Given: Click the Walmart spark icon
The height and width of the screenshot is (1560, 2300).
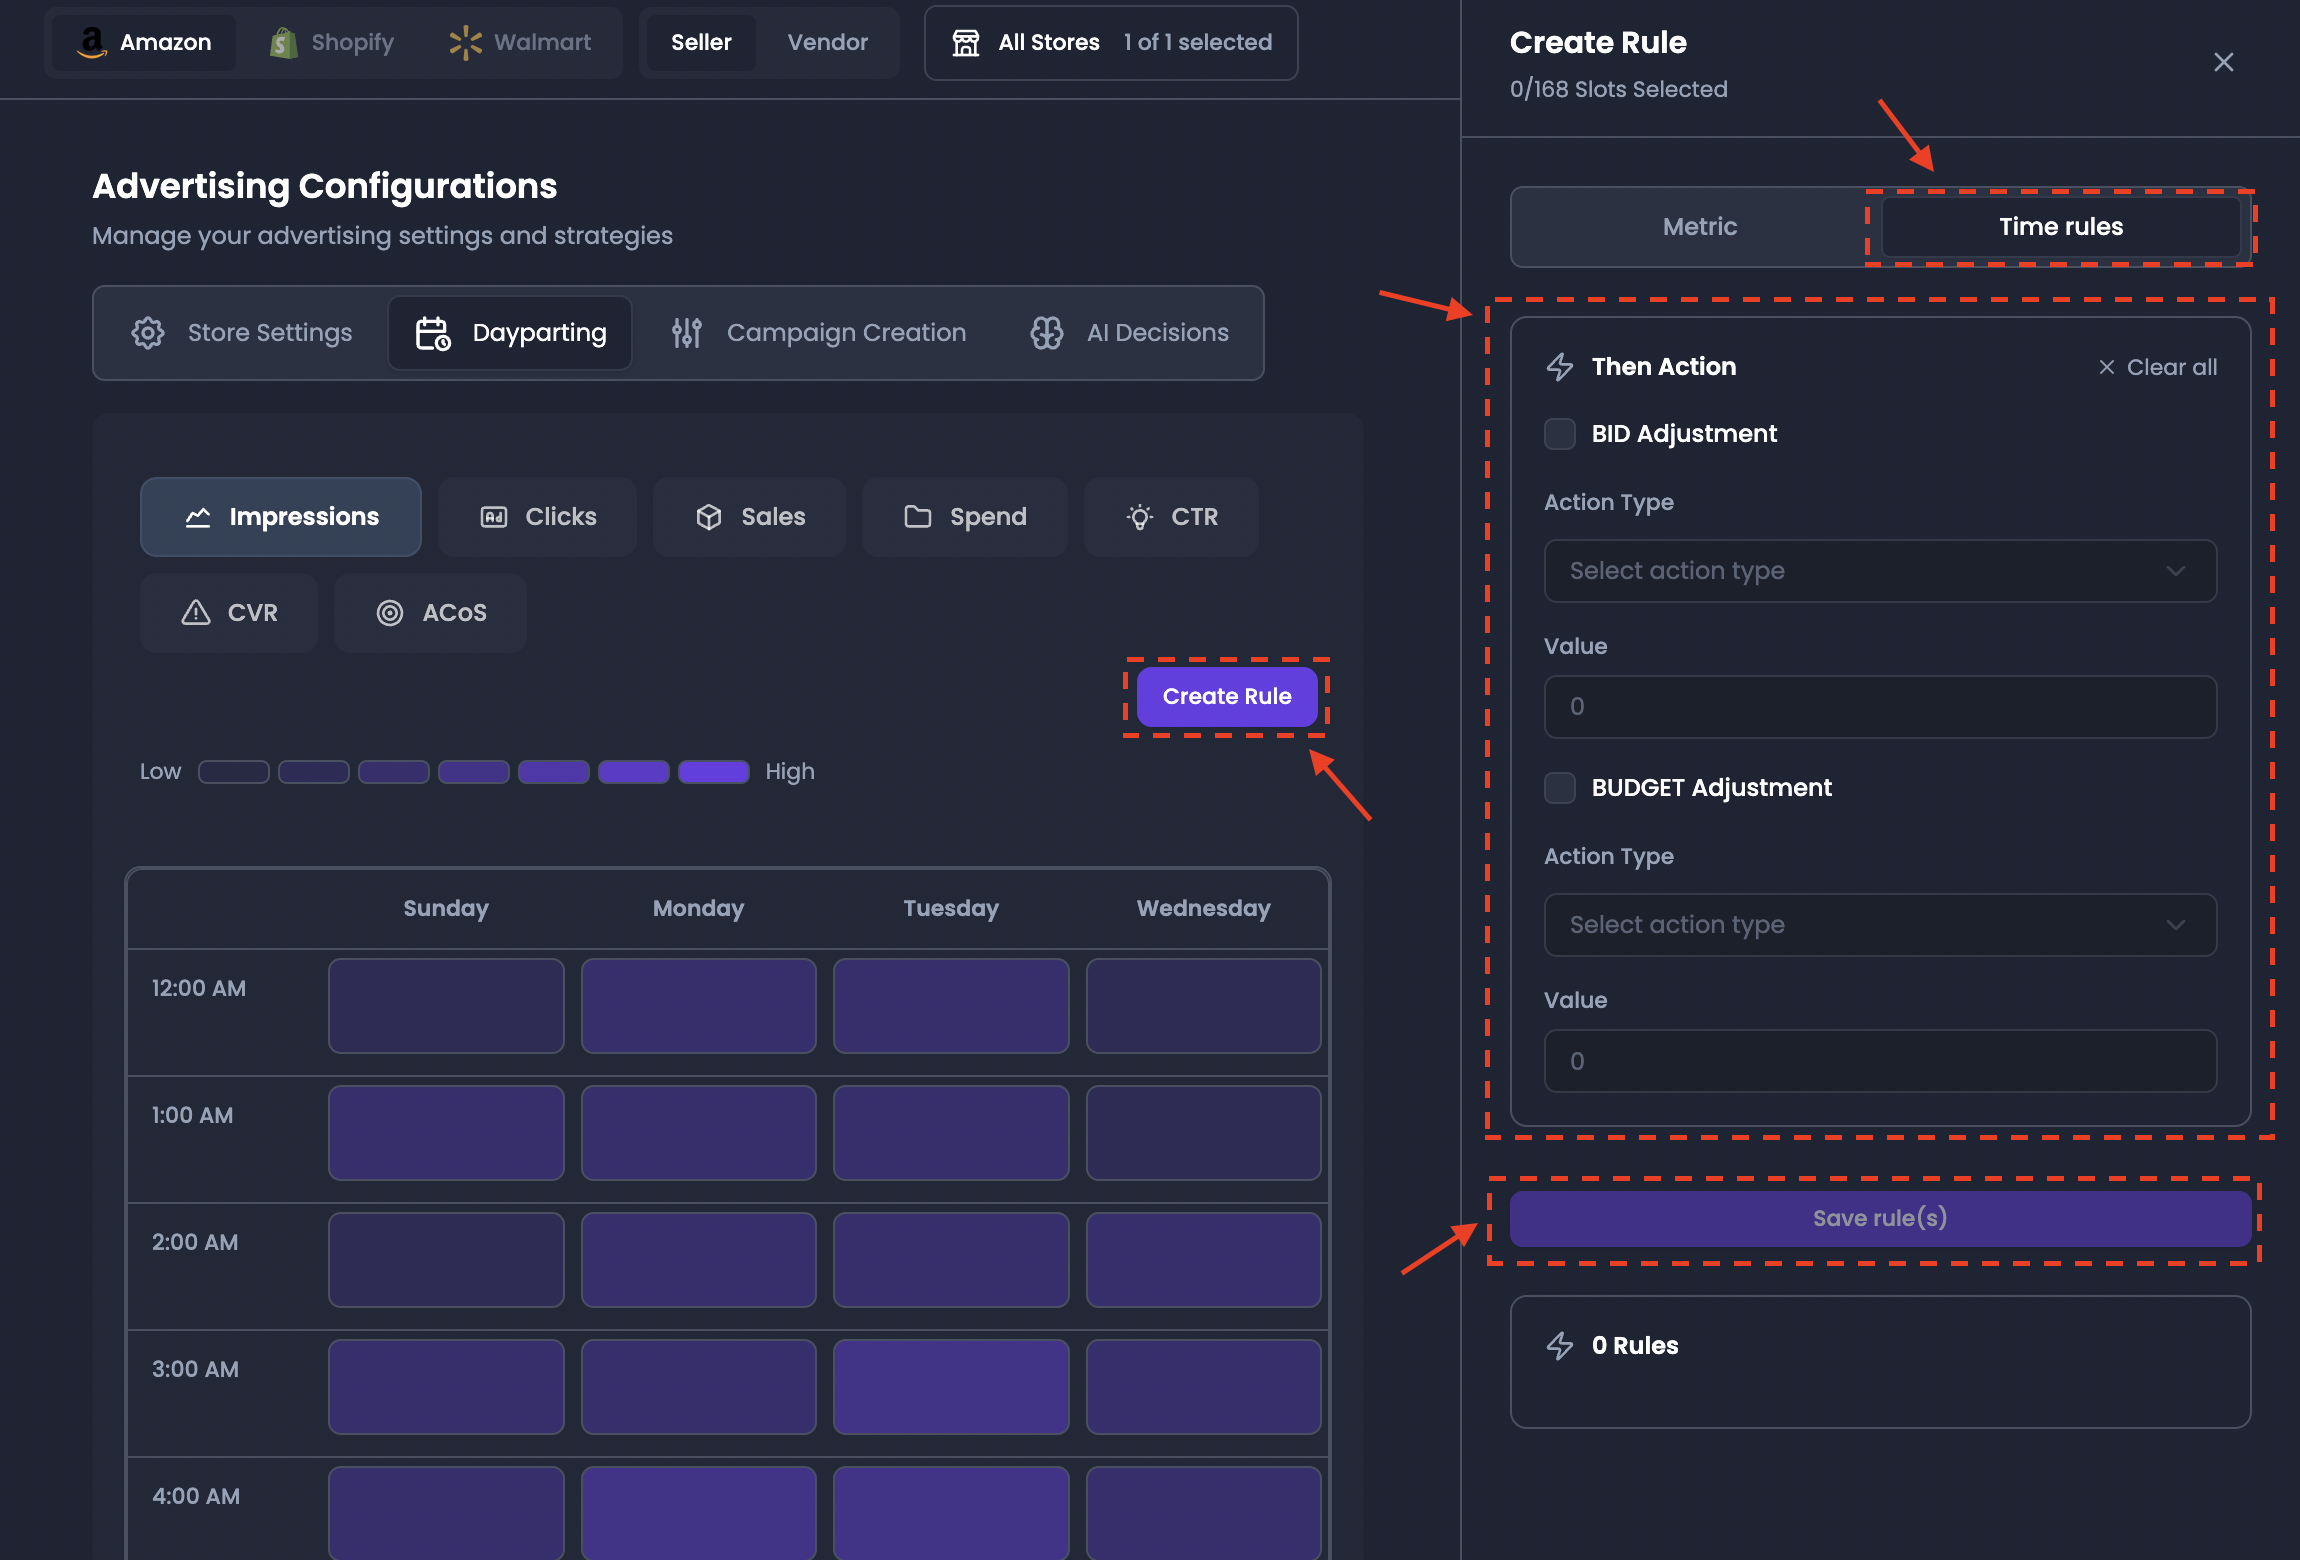Looking at the screenshot, I should point(466,42).
